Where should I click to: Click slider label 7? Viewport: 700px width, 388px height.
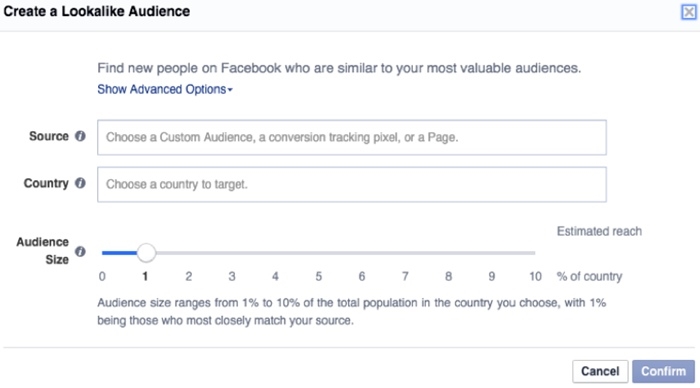405,276
